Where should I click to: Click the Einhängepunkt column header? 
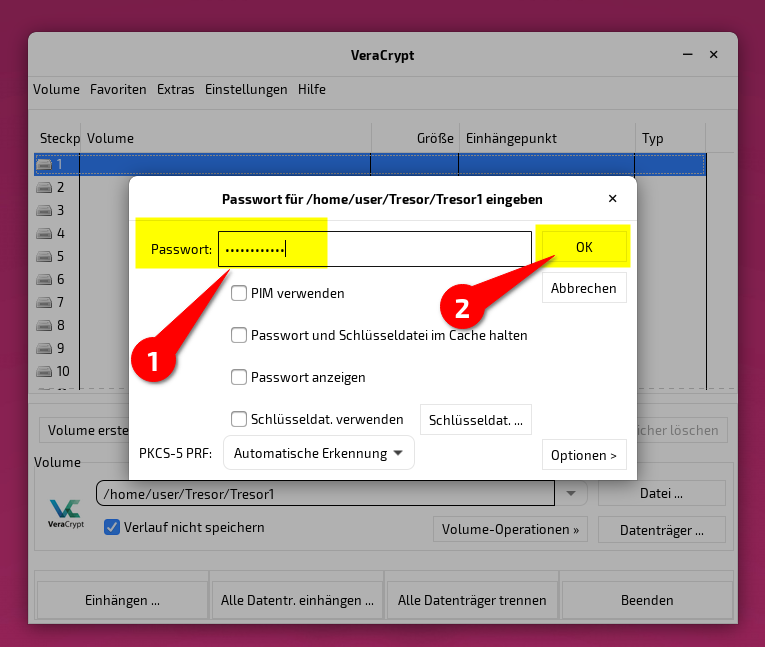click(547, 138)
